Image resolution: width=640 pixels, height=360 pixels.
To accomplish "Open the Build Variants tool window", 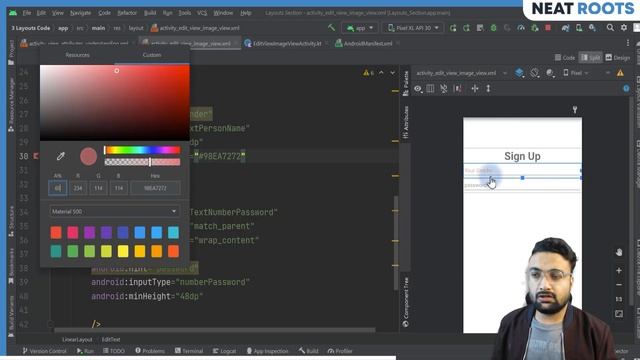I will pos(11,316).
